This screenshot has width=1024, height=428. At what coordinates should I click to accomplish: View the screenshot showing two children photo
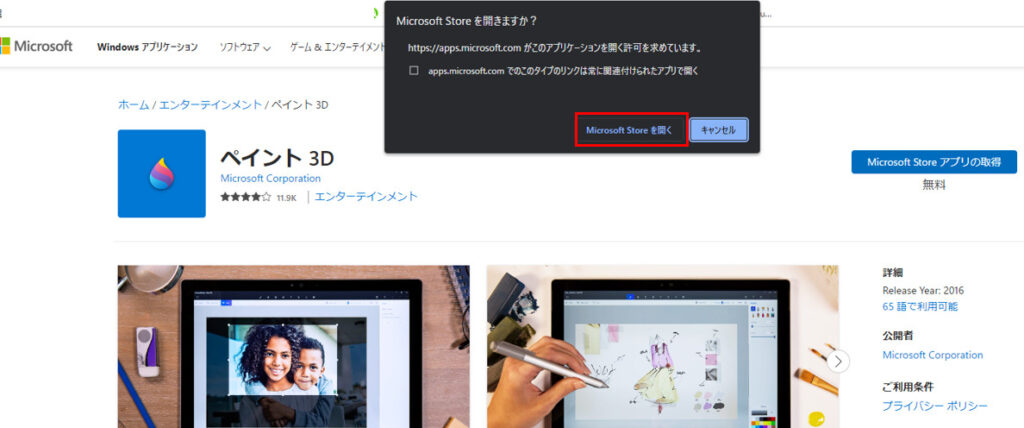pos(293,346)
